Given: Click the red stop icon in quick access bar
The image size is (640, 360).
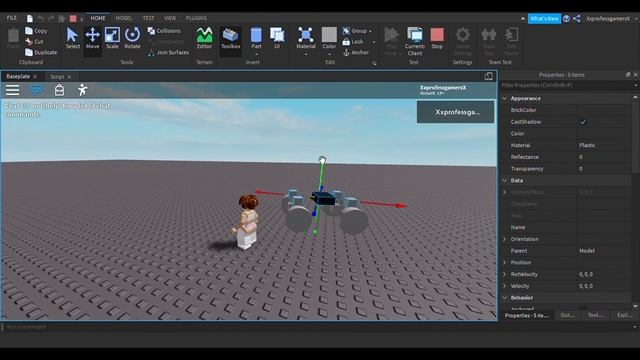Looking at the screenshot, I should click(x=73, y=18).
